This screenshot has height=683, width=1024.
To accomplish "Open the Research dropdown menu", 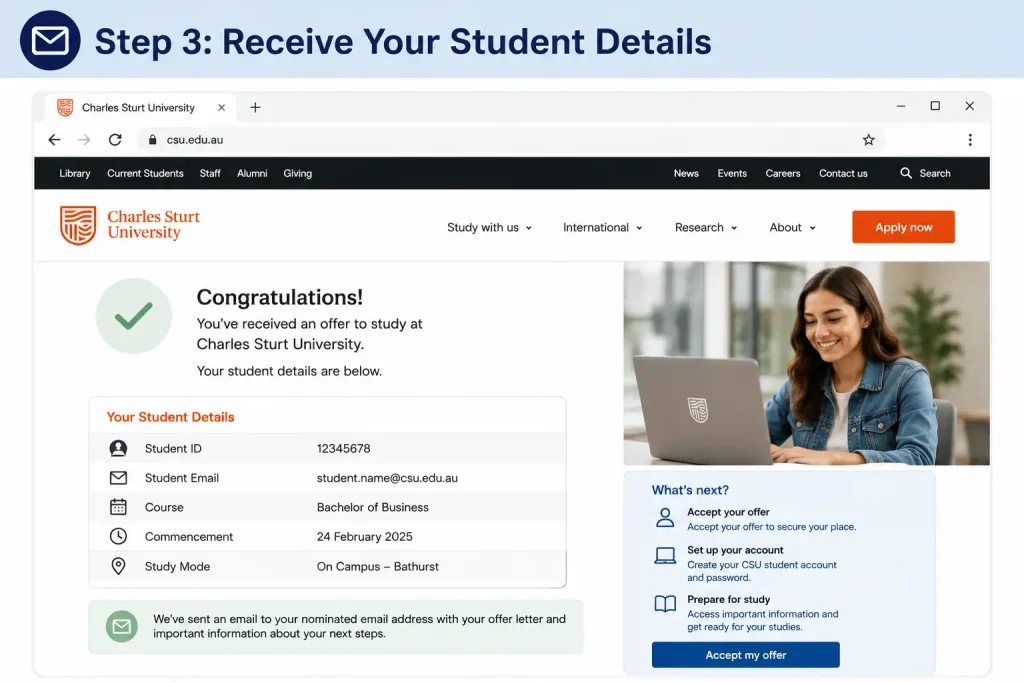I will [x=706, y=227].
